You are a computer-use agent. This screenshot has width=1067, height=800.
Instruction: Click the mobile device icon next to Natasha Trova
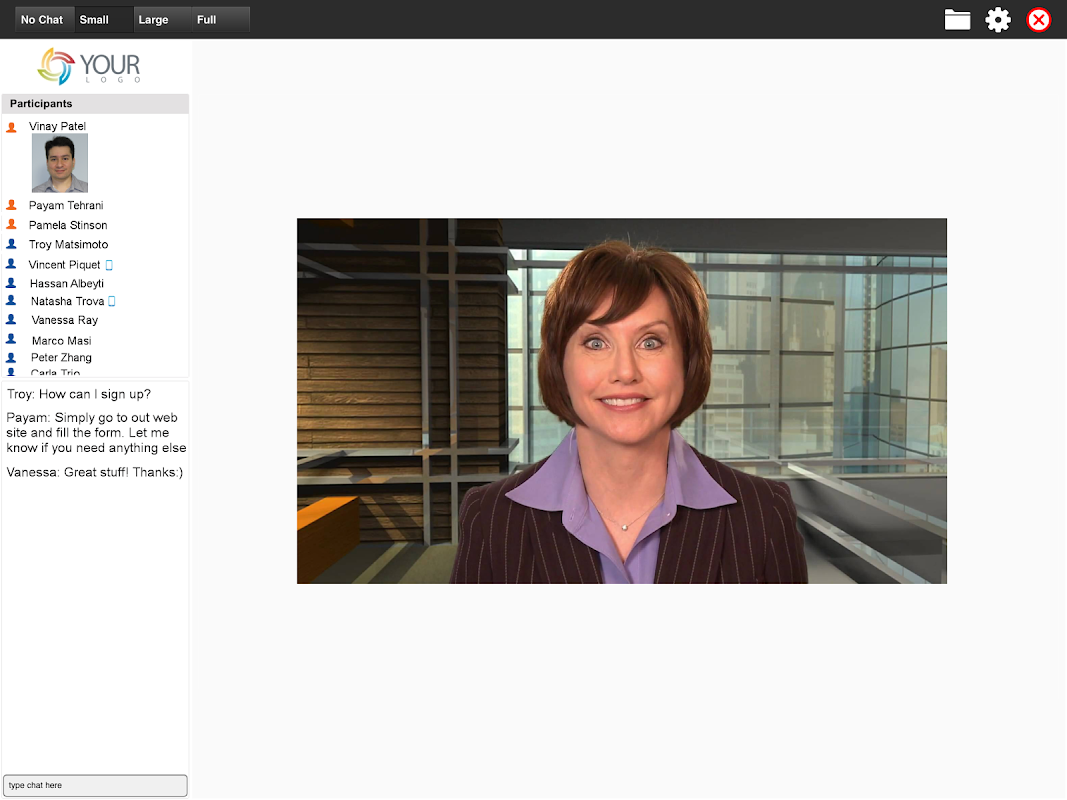112,301
